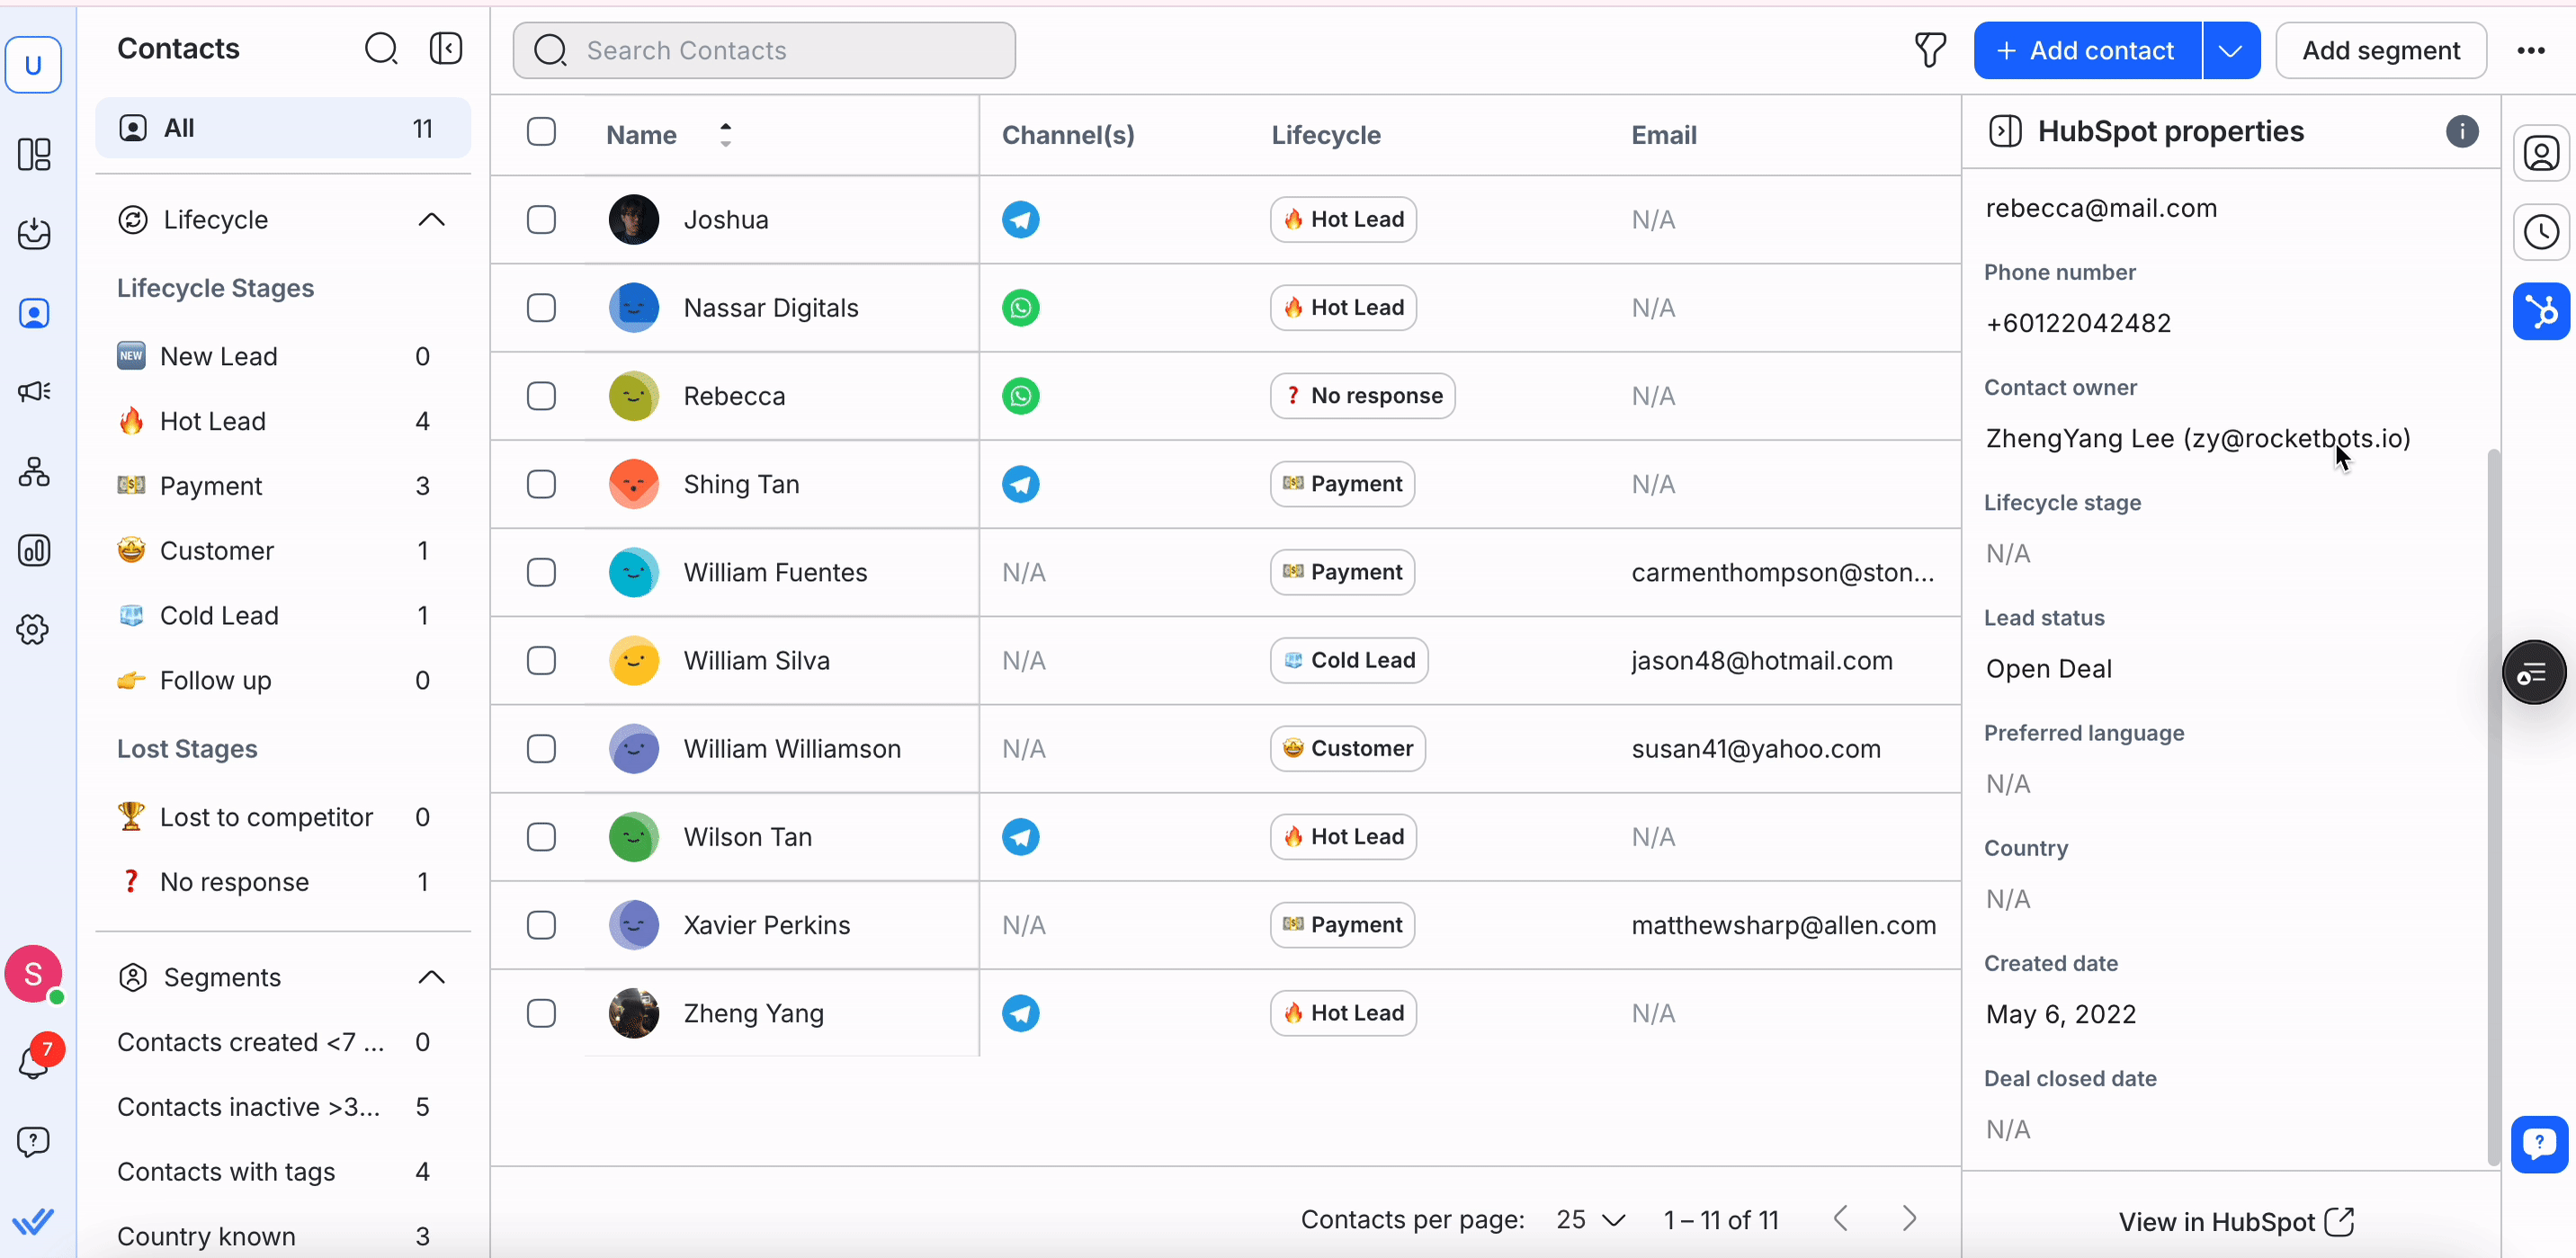Viewport: 2576px width, 1258px height.
Task: Click the Add contact button
Action: click(2087, 50)
